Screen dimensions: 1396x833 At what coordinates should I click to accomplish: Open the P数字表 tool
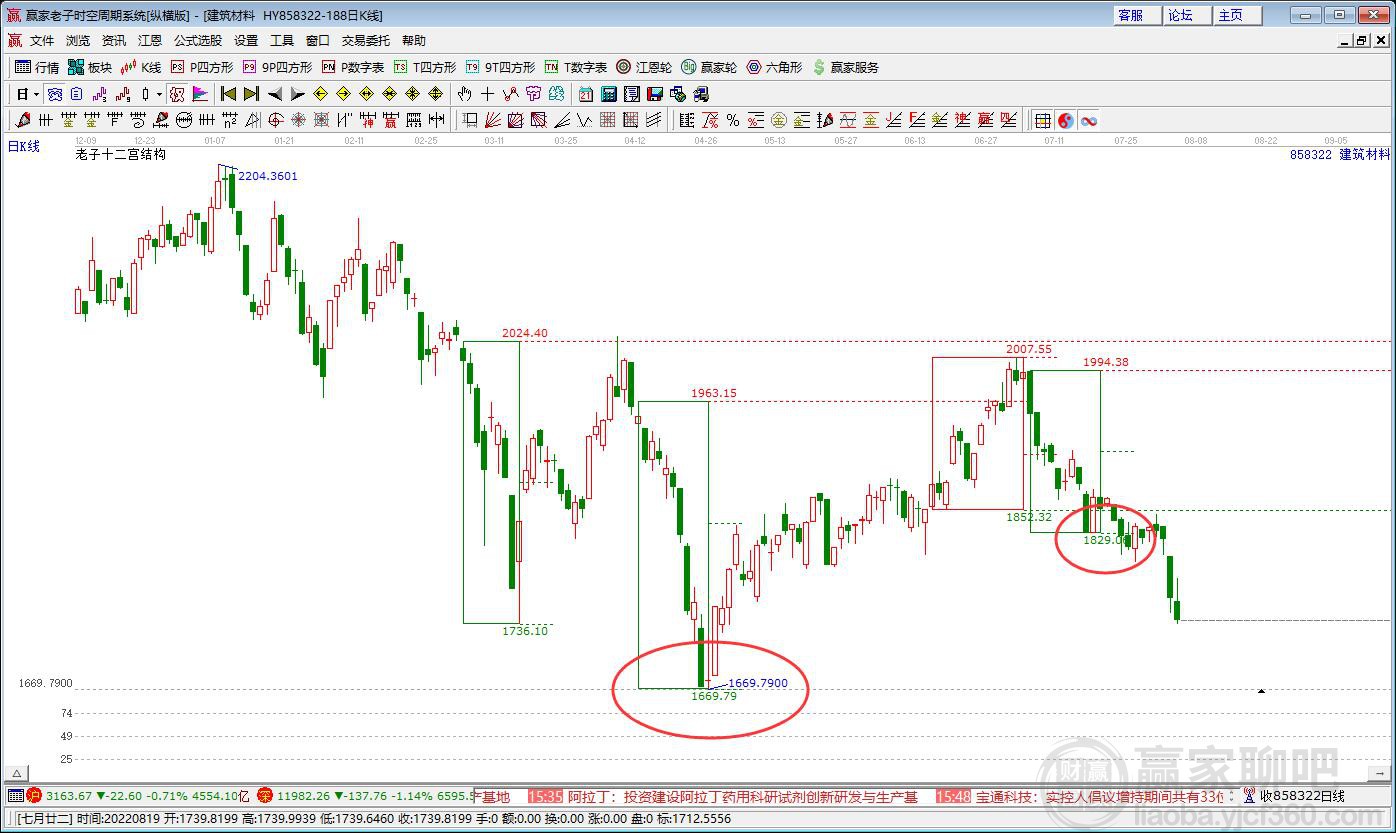[353, 67]
